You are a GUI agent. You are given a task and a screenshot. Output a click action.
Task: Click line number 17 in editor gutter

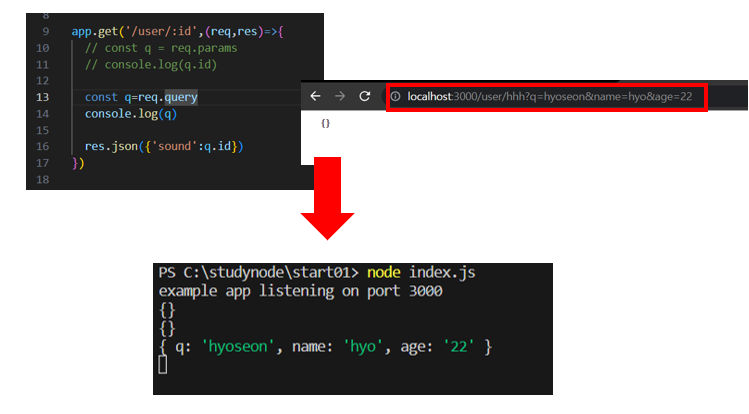pos(43,163)
